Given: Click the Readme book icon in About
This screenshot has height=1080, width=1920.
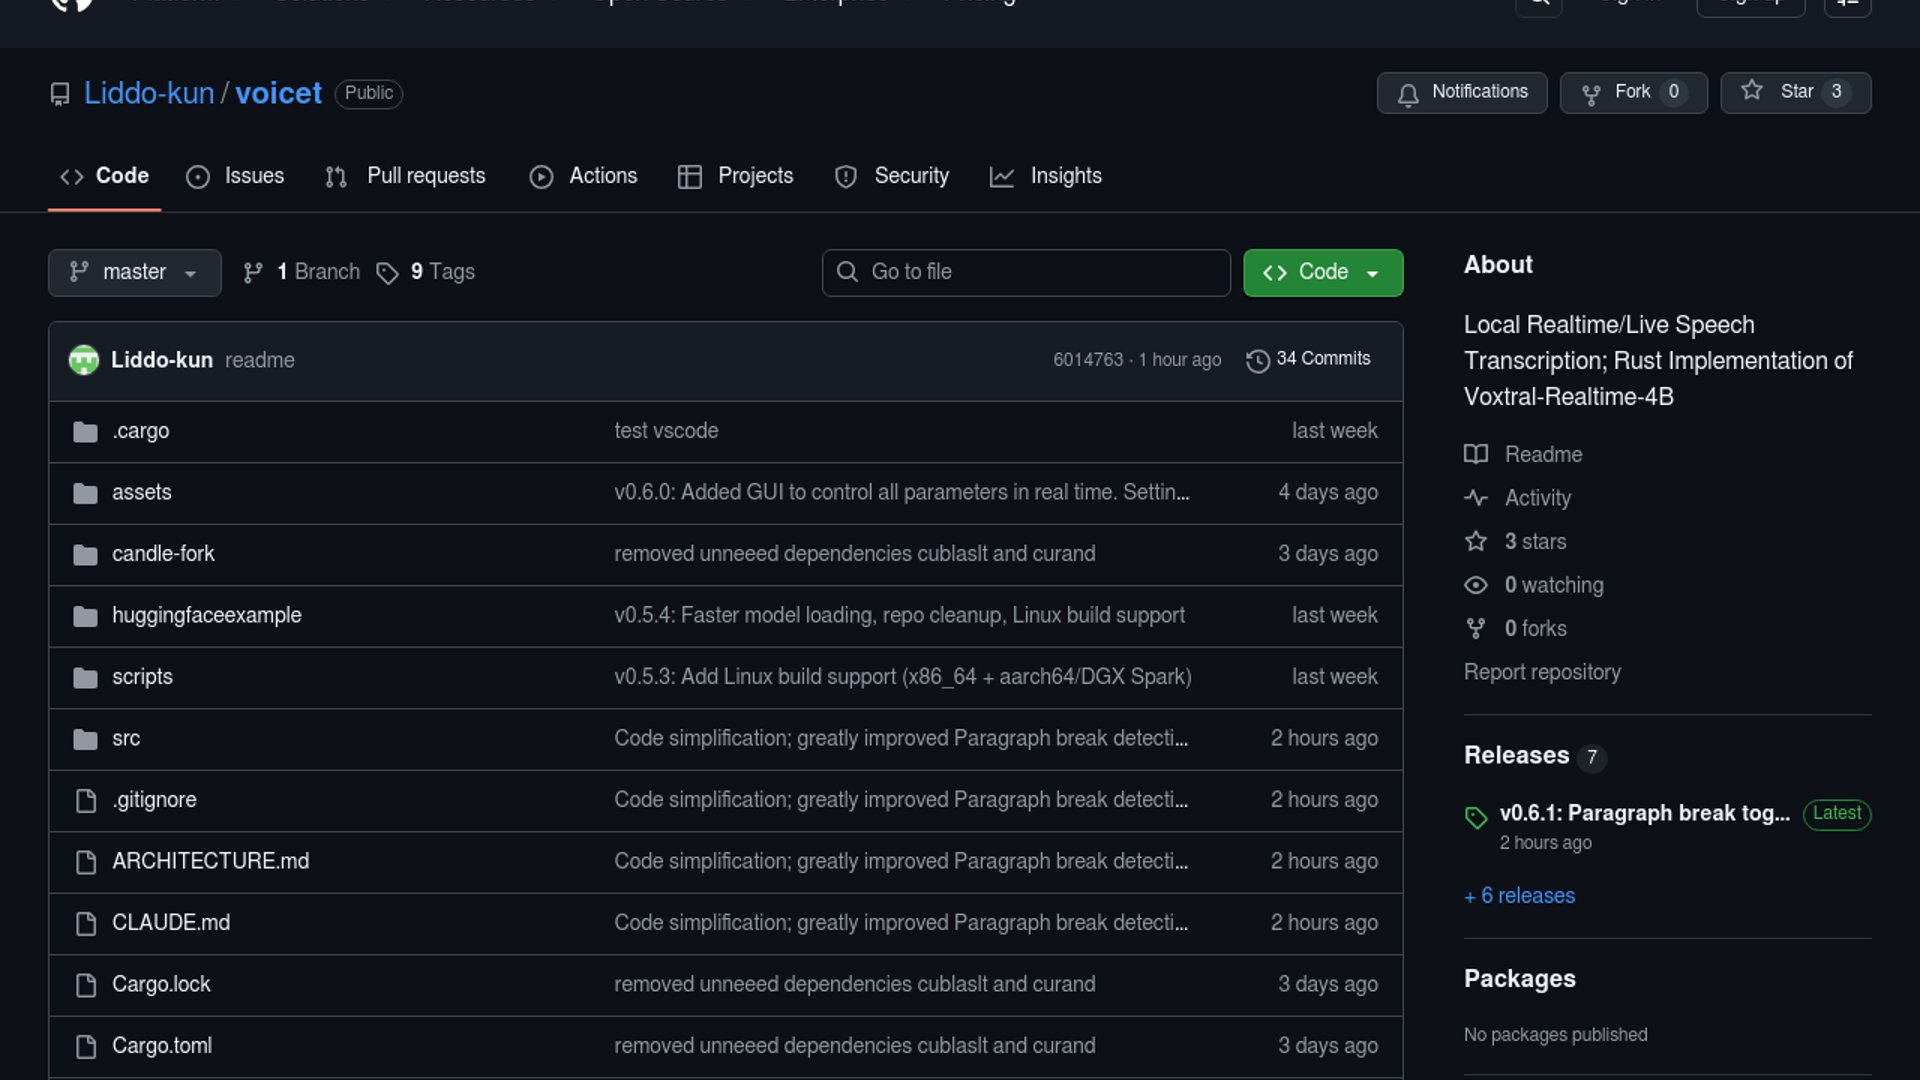Looking at the screenshot, I should point(1476,455).
